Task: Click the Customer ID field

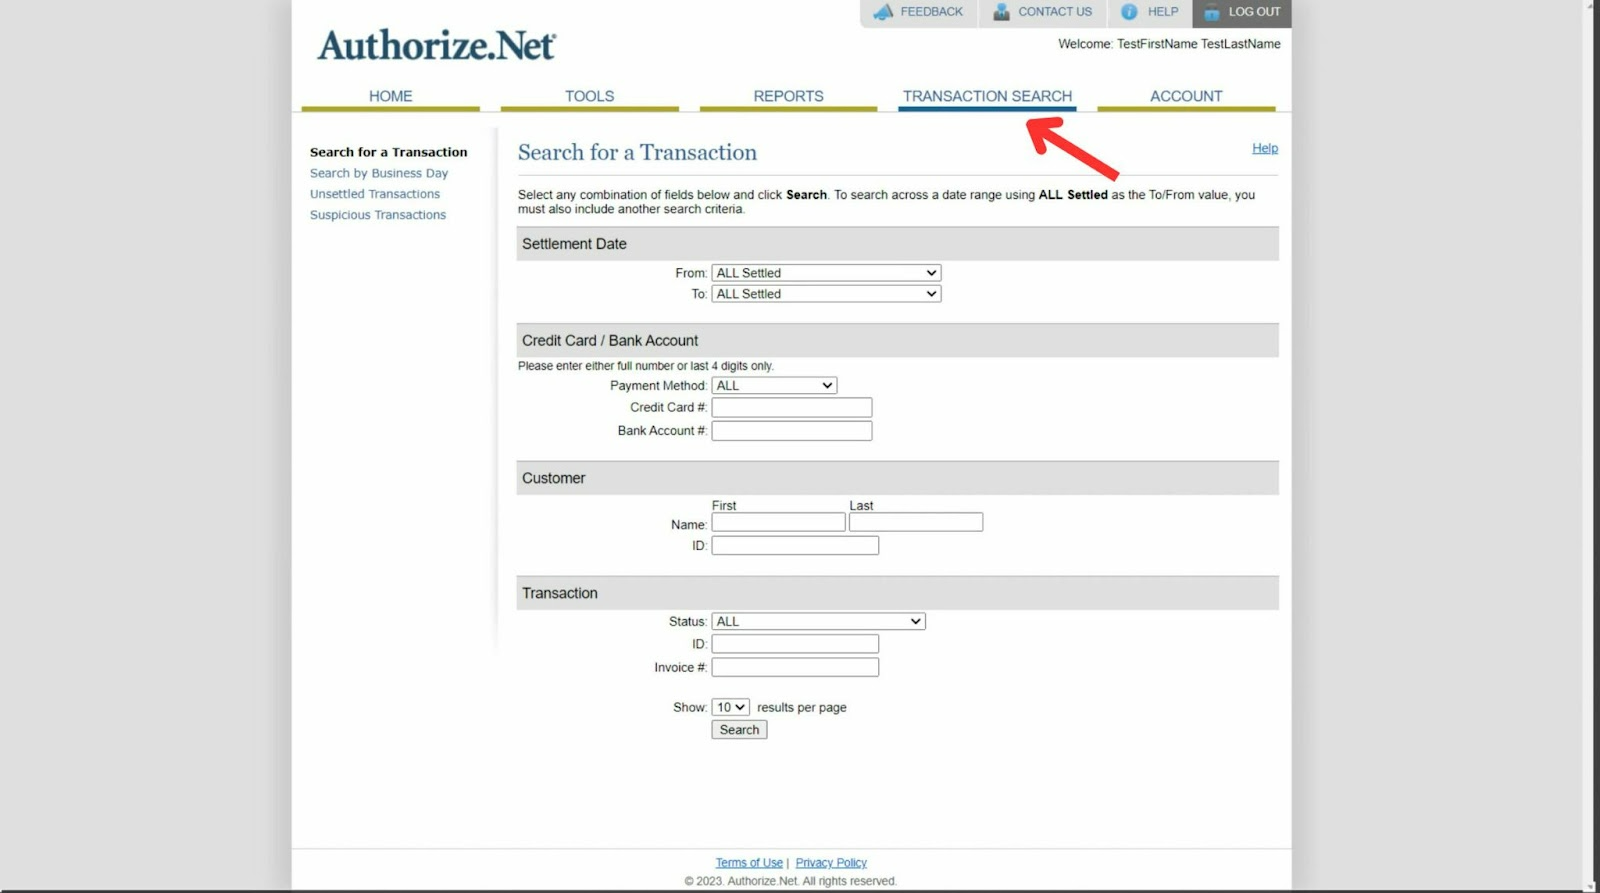Action: pos(795,546)
